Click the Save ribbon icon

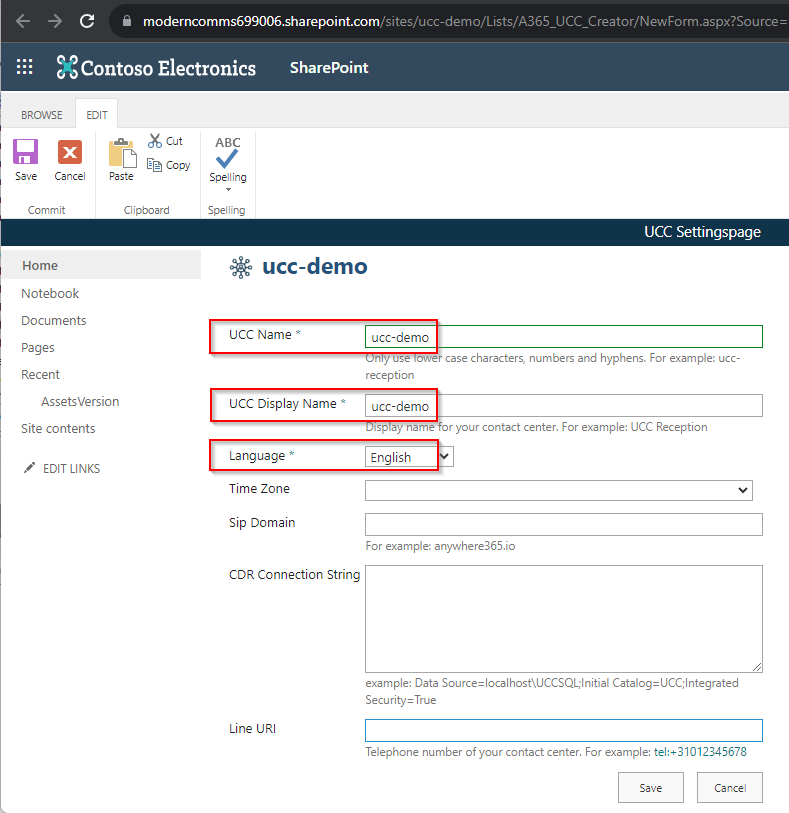coord(26,152)
